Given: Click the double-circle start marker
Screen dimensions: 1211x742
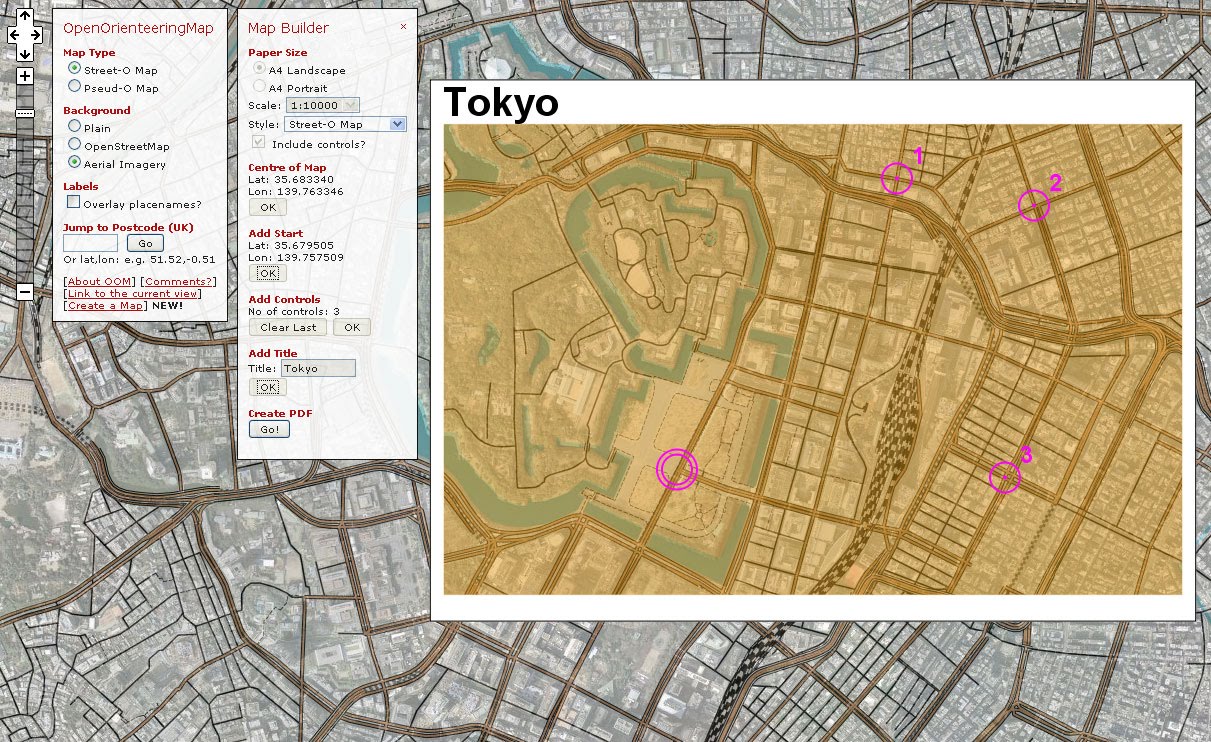Looking at the screenshot, I should (676, 469).
